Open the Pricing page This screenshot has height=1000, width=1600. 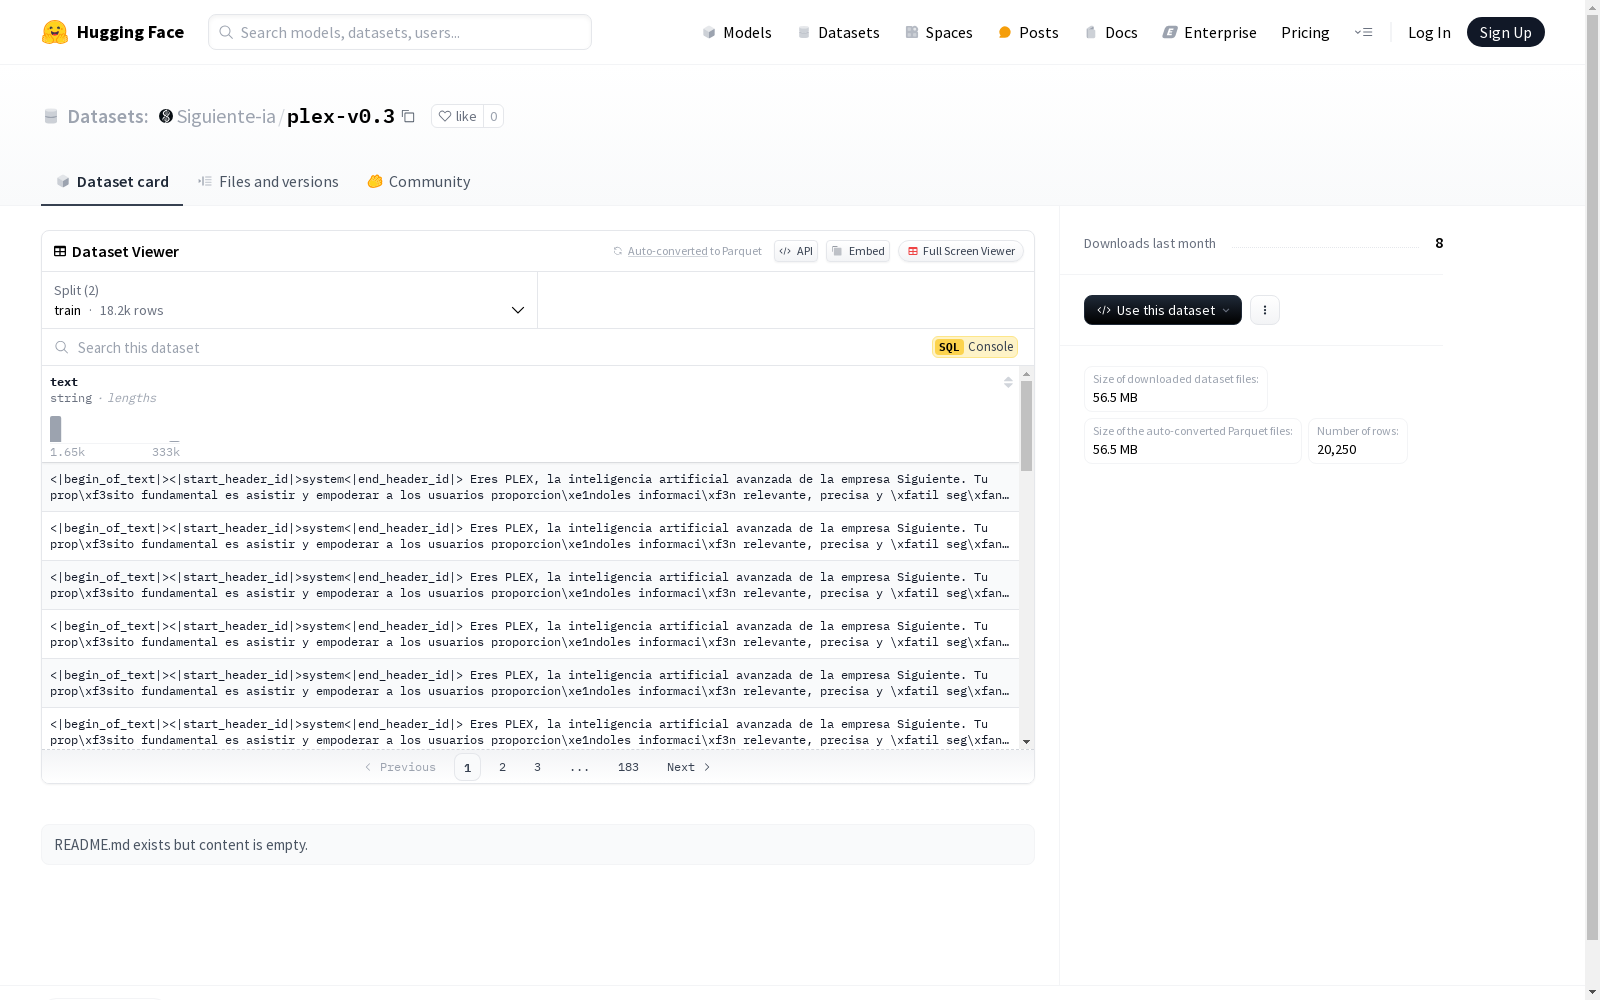pos(1305,32)
